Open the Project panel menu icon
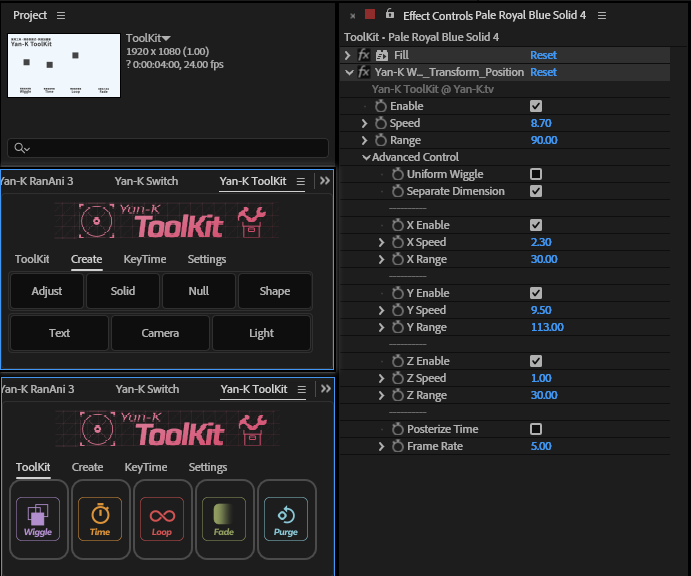The width and height of the screenshot is (691, 576). click(61, 15)
